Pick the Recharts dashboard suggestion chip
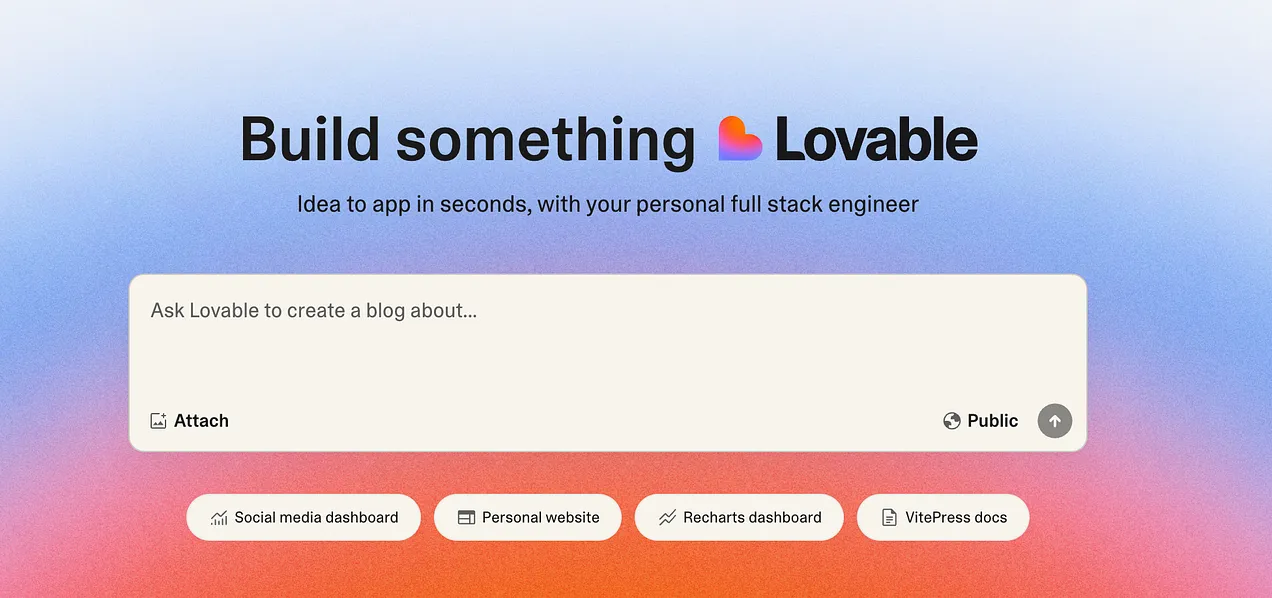 tap(739, 517)
